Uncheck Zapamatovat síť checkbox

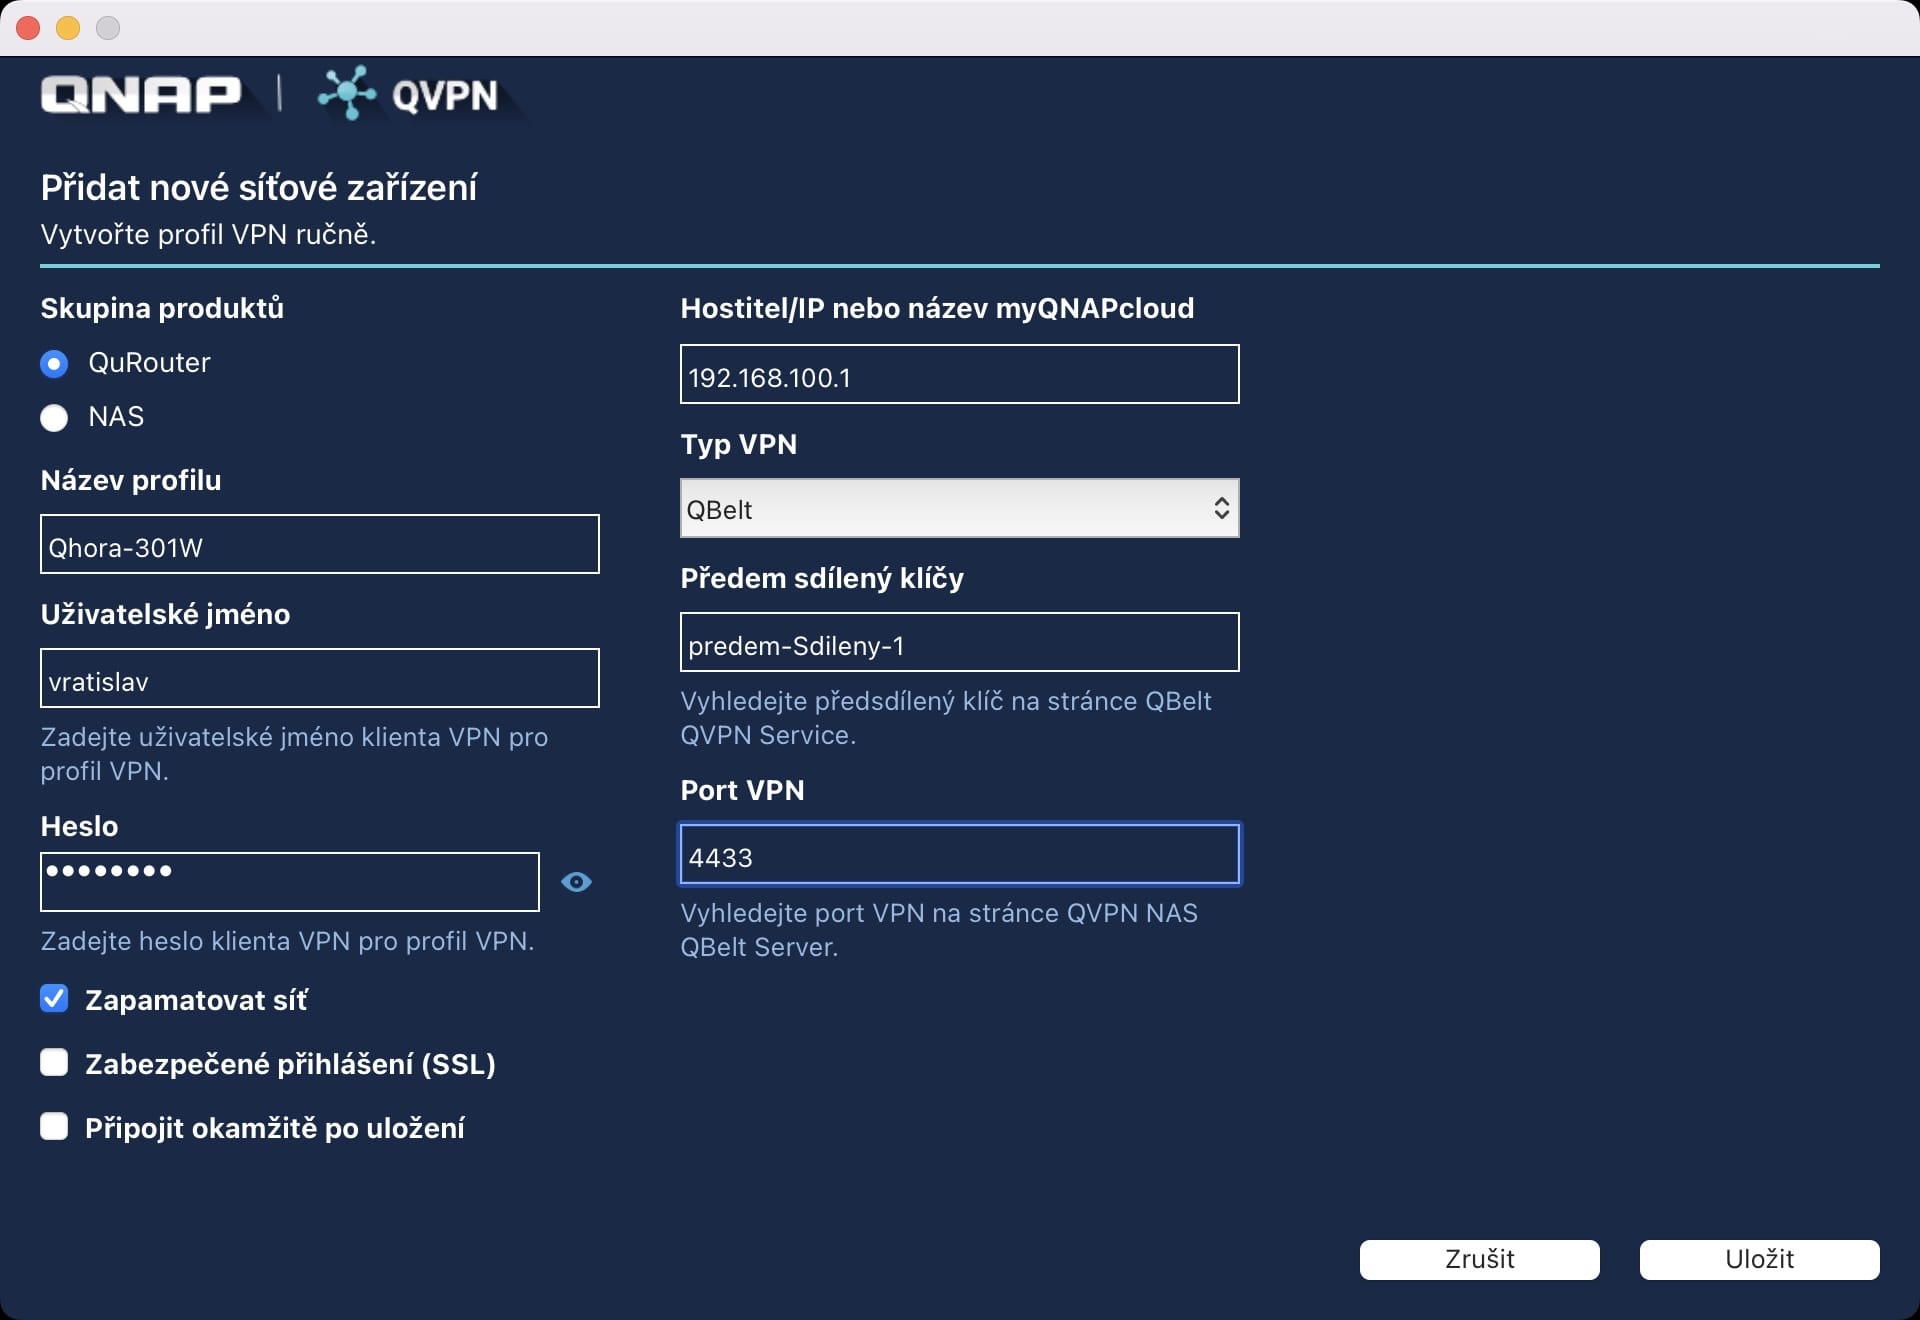coord(54,999)
